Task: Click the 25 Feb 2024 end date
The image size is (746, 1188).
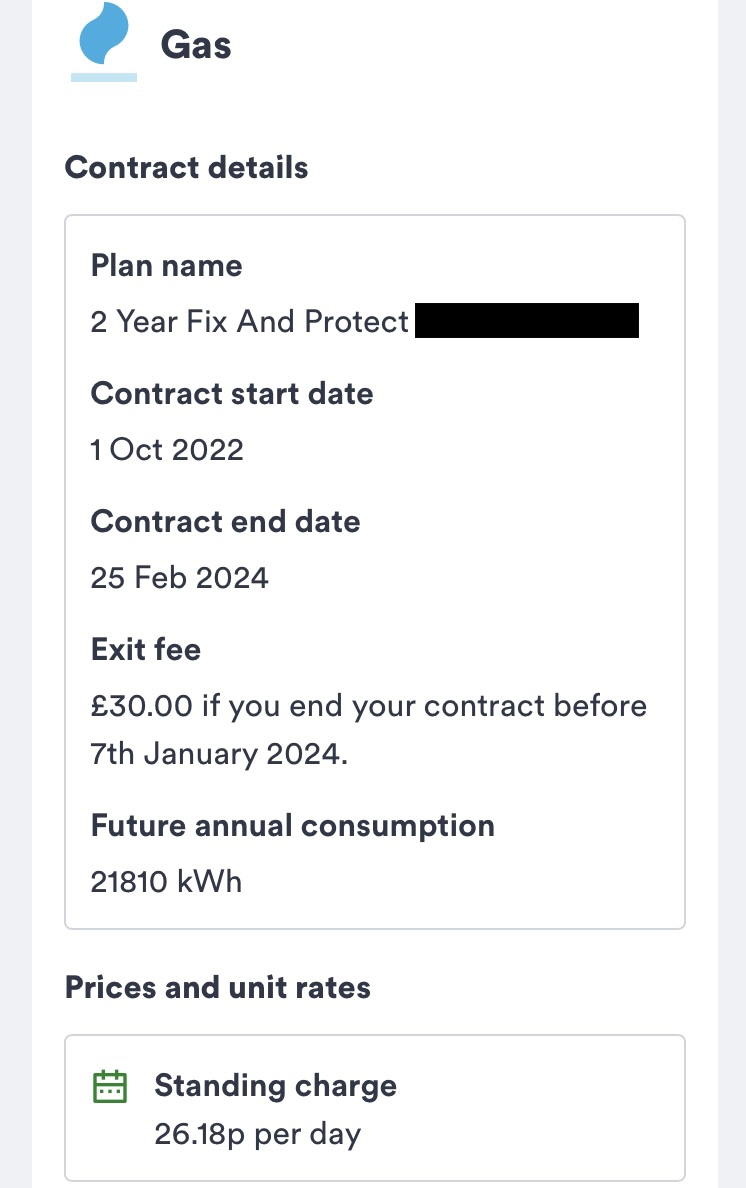Action: click(x=179, y=577)
